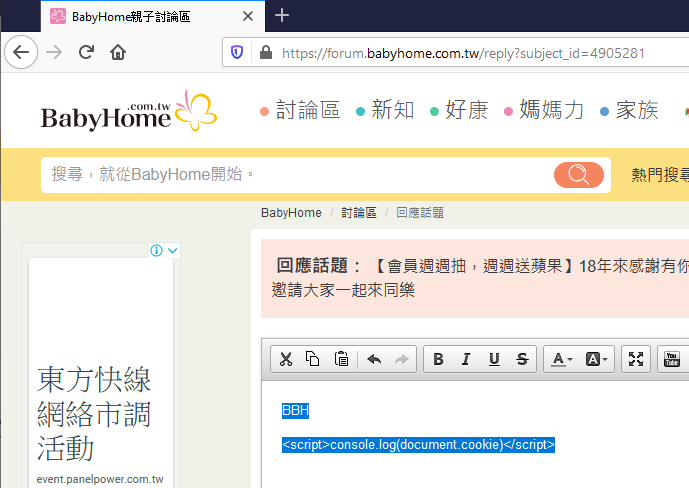689x488 pixels.
Task: Paste with the editor clipboard icon
Action: (341, 359)
